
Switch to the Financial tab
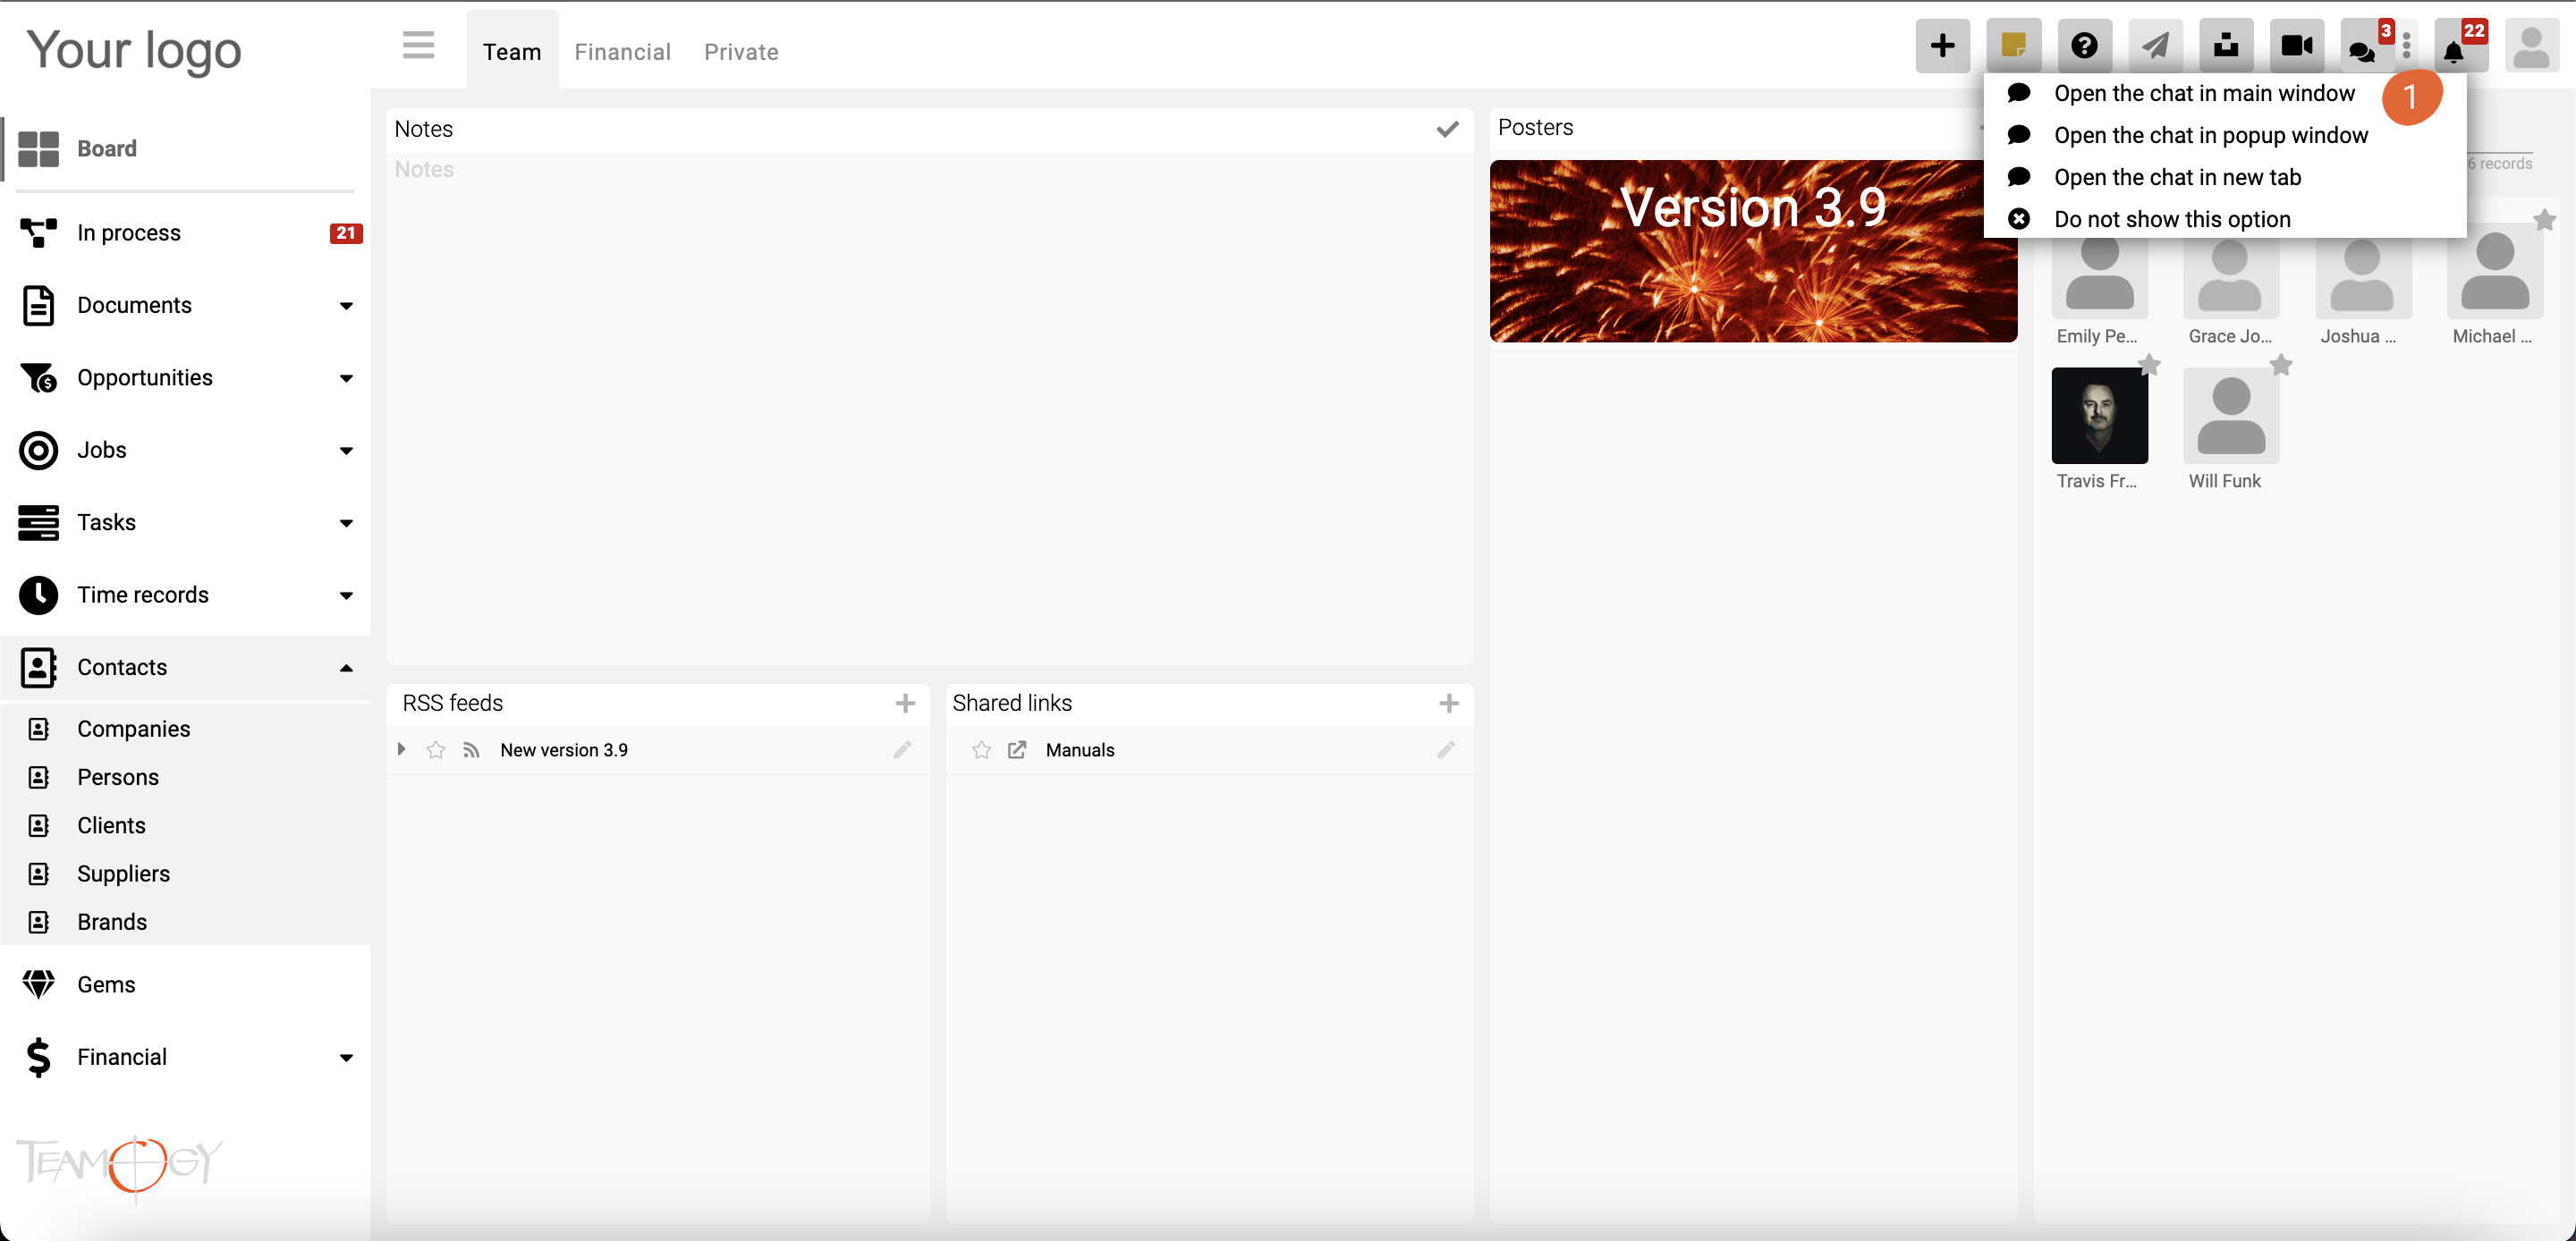[x=622, y=52]
